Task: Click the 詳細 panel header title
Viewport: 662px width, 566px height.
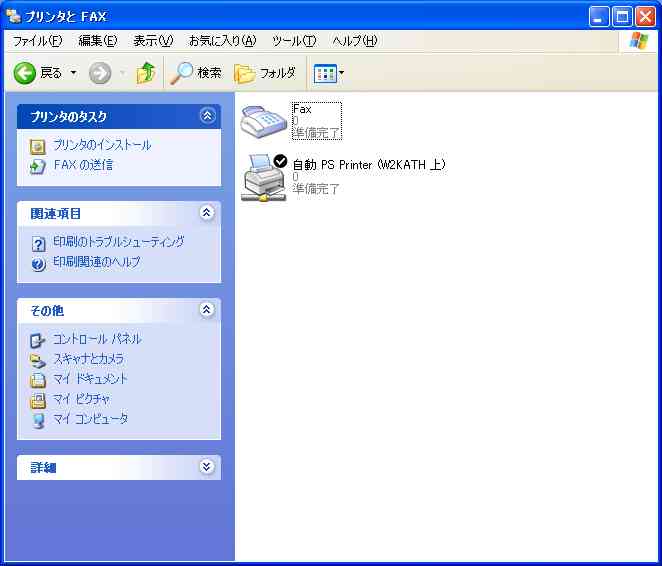Action: (43, 468)
